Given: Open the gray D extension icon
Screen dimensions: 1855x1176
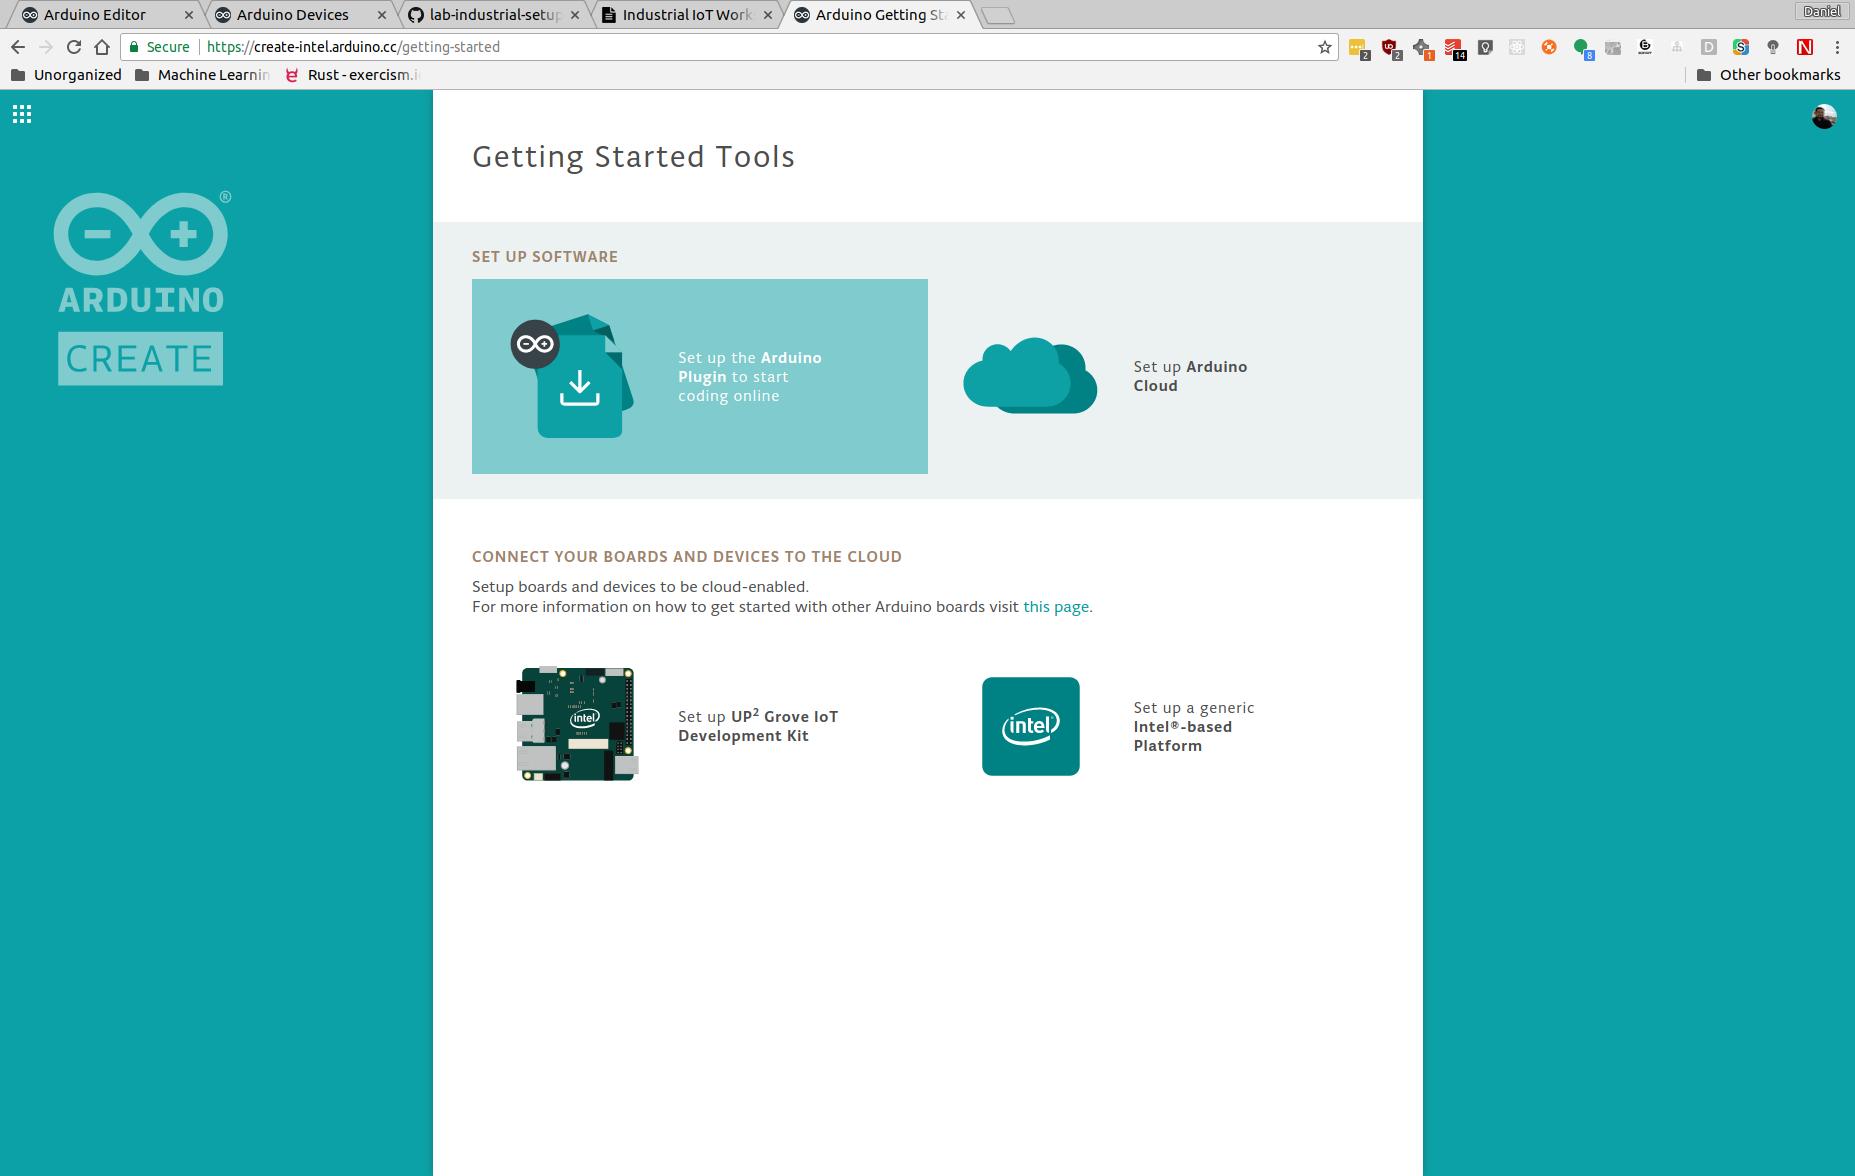Looking at the screenshot, I should (1709, 47).
